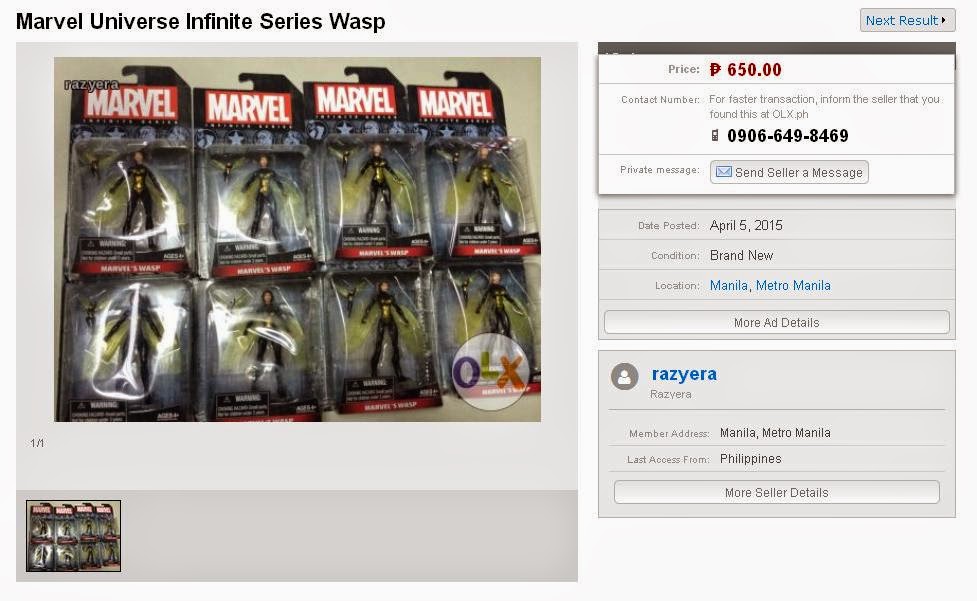Open the Next Result button
977x601 pixels.
click(907, 20)
